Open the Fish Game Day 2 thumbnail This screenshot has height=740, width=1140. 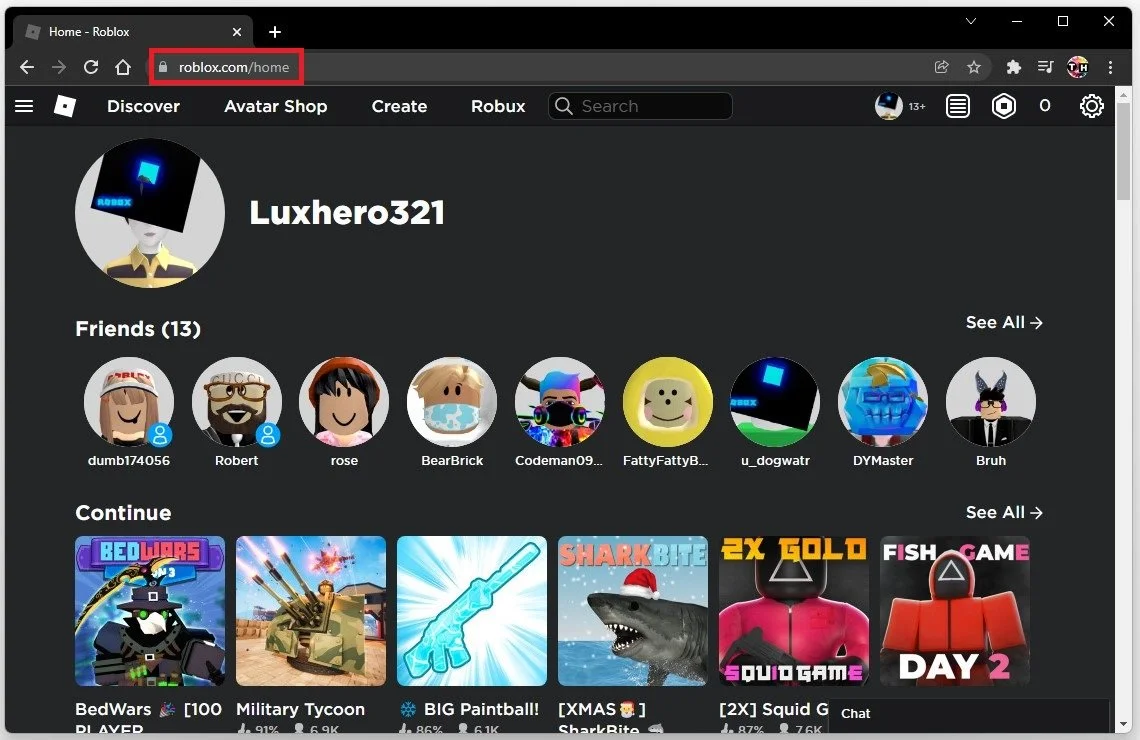[955, 611]
